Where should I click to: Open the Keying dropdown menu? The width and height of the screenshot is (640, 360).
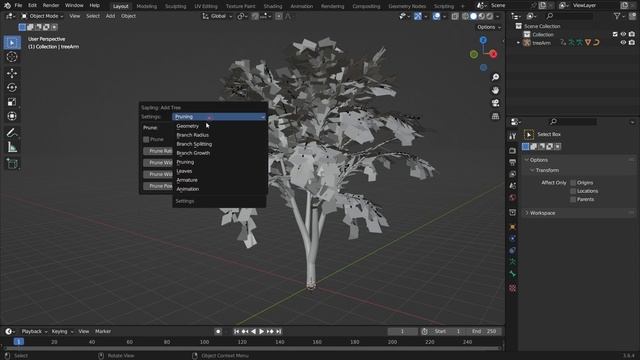62,331
